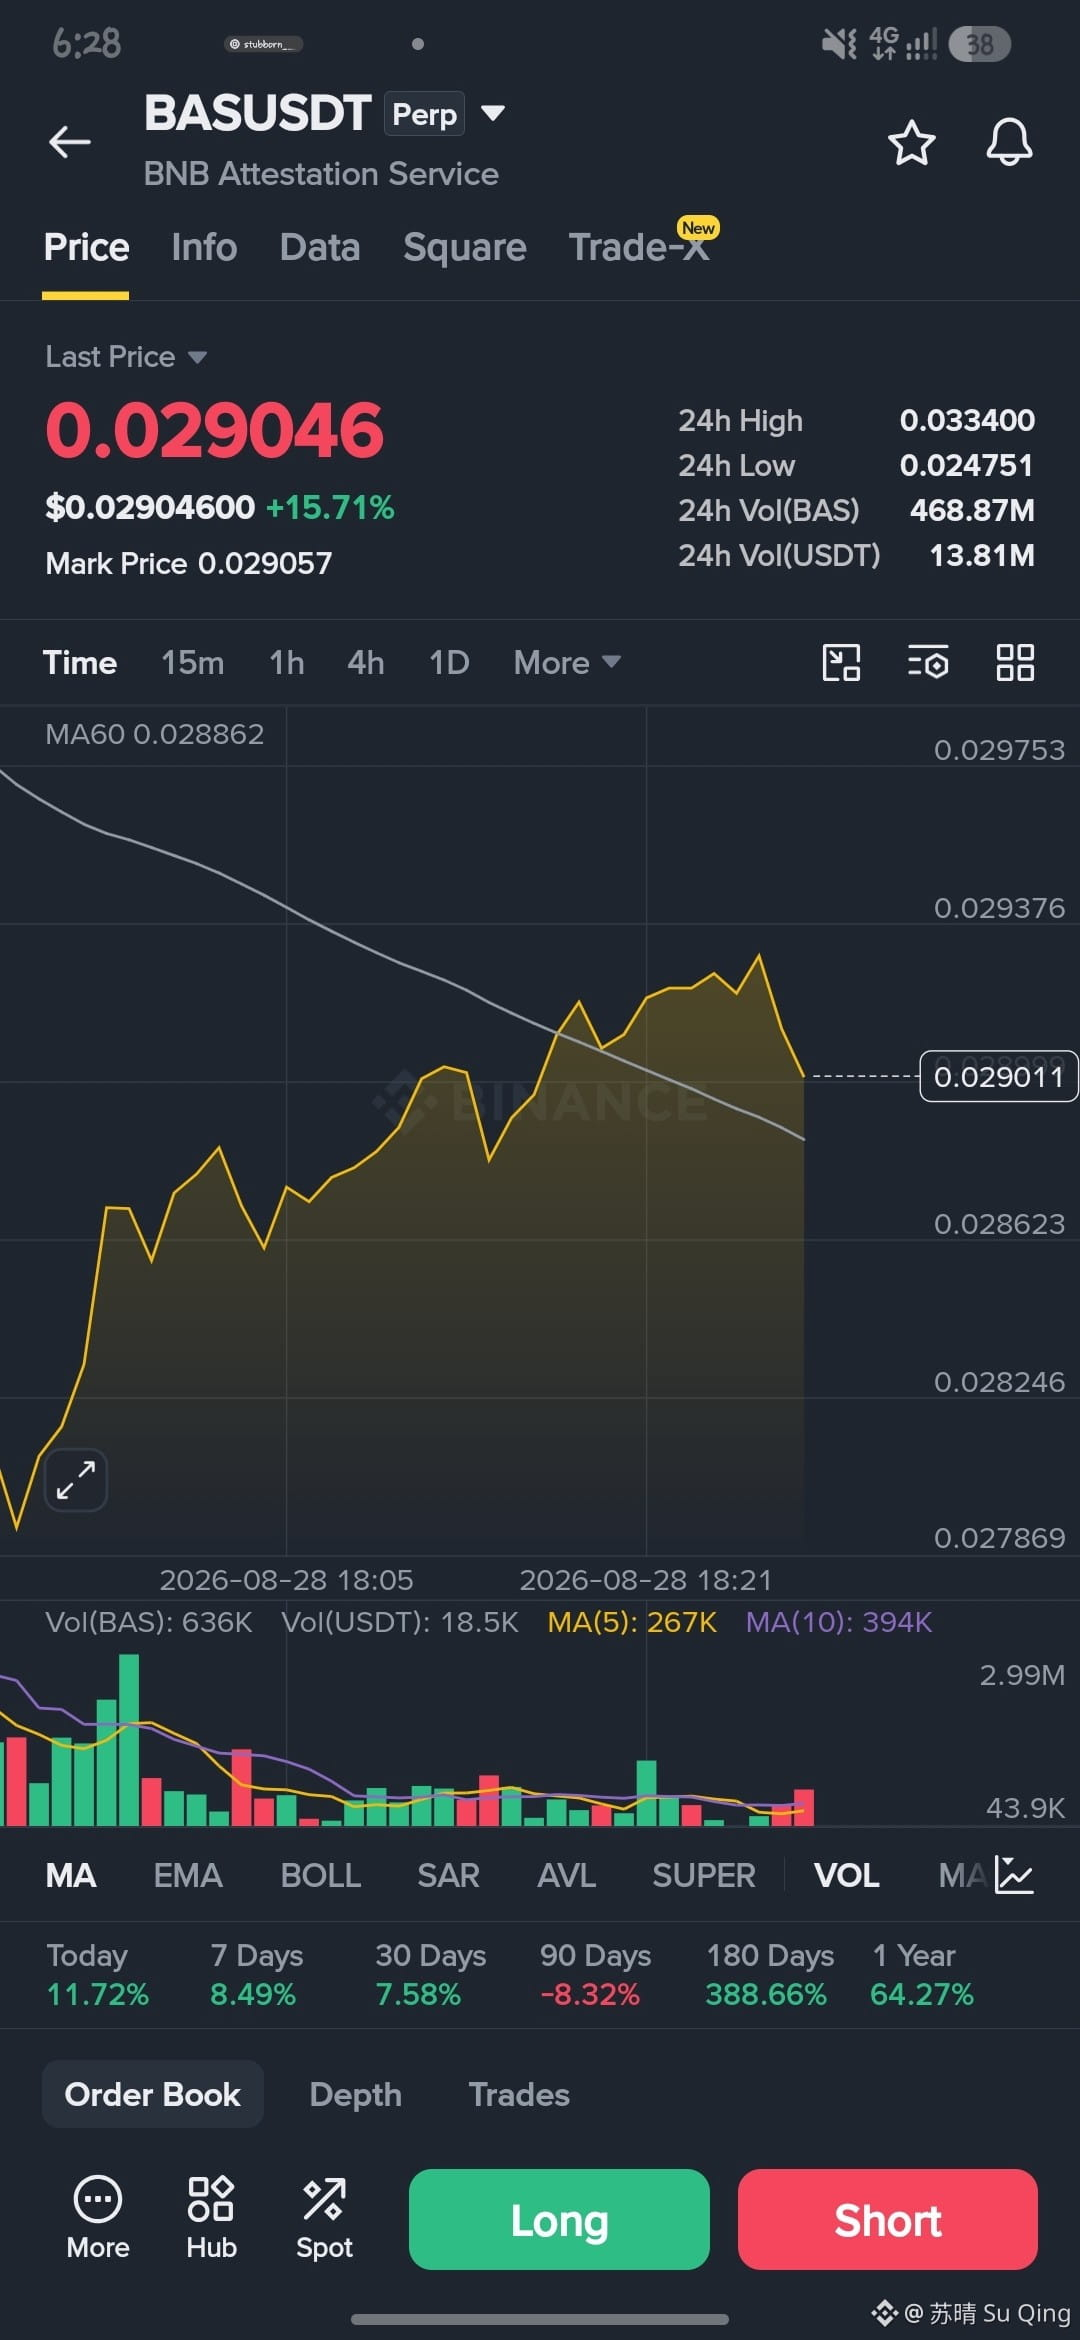Tap the back arrow icon
Image resolution: width=1080 pixels, height=2340 pixels.
click(70, 142)
